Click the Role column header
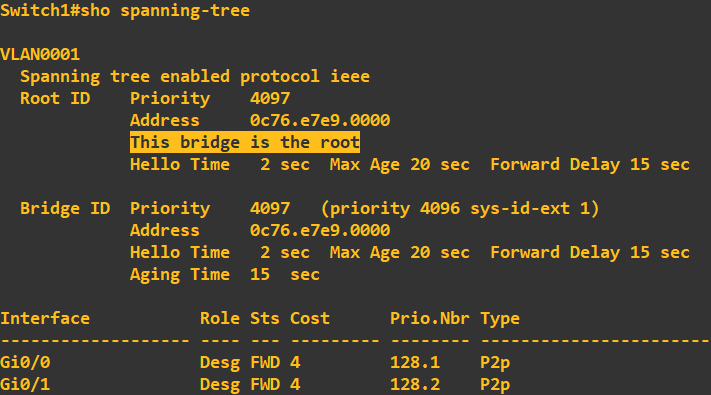This screenshot has height=395, width=711. tap(220, 318)
